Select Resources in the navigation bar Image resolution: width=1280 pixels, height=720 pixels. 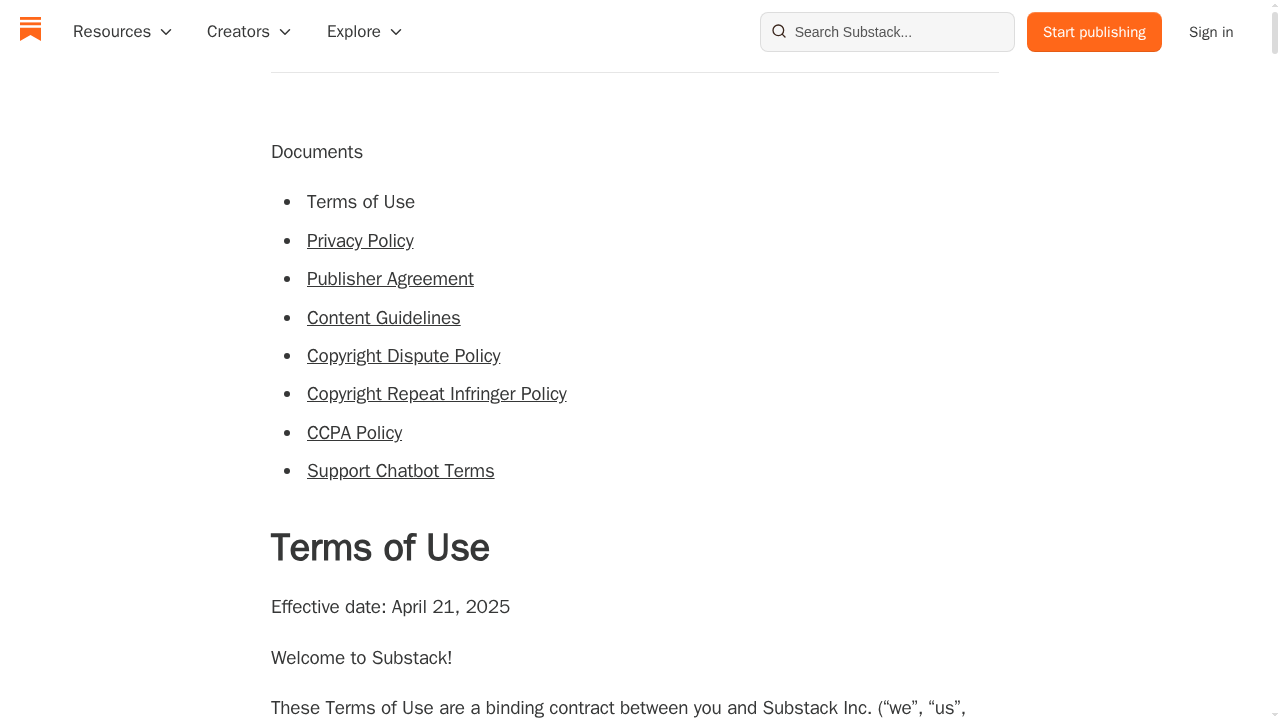(x=111, y=31)
